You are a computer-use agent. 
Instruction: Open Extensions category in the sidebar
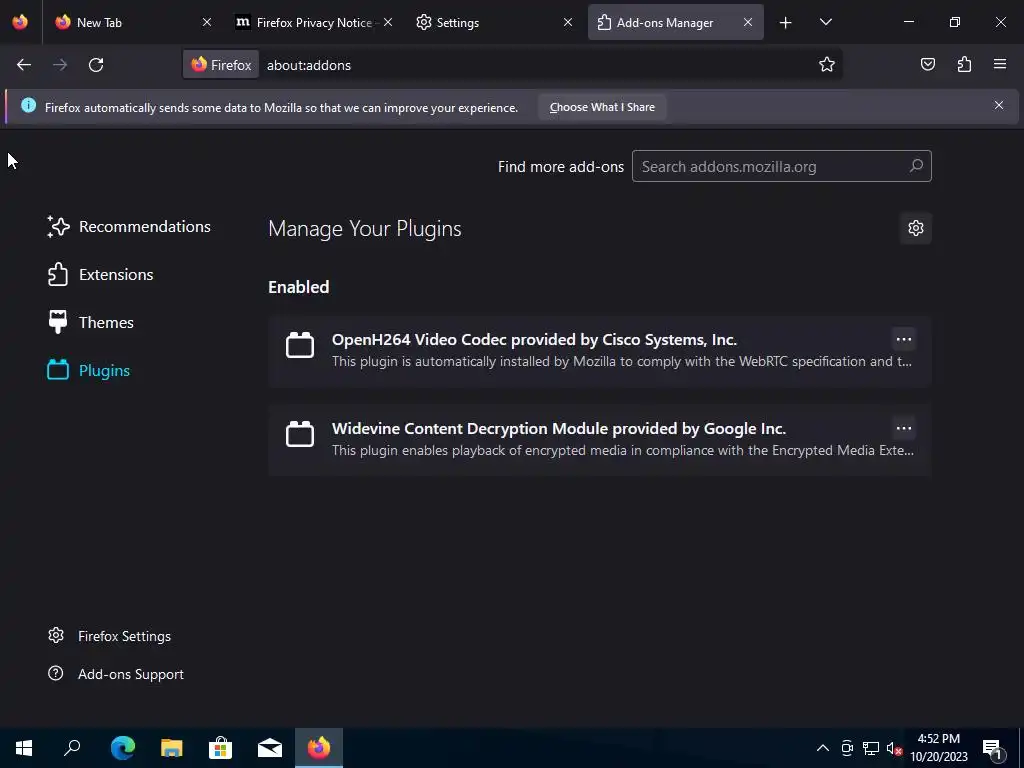click(x=101, y=274)
